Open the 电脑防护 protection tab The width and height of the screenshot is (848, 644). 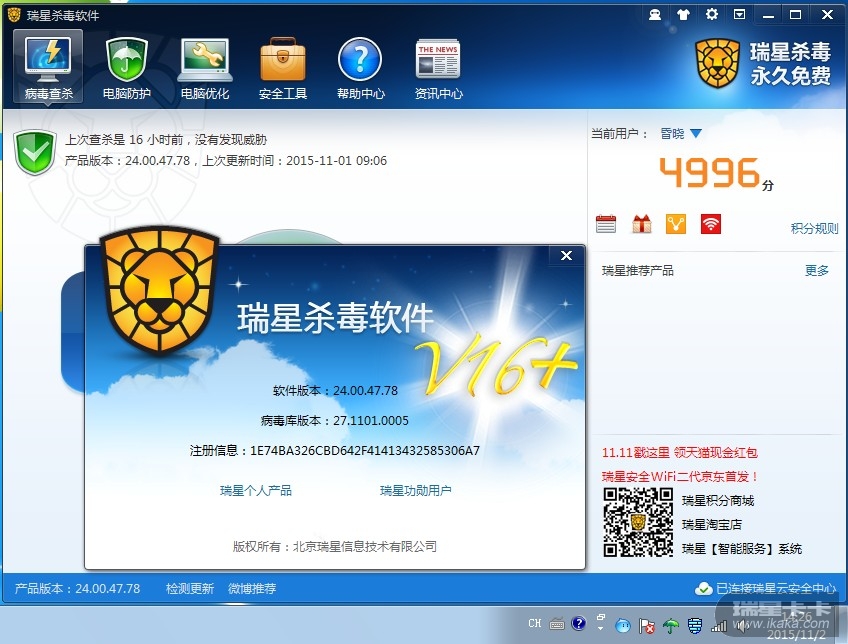click(x=127, y=67)
